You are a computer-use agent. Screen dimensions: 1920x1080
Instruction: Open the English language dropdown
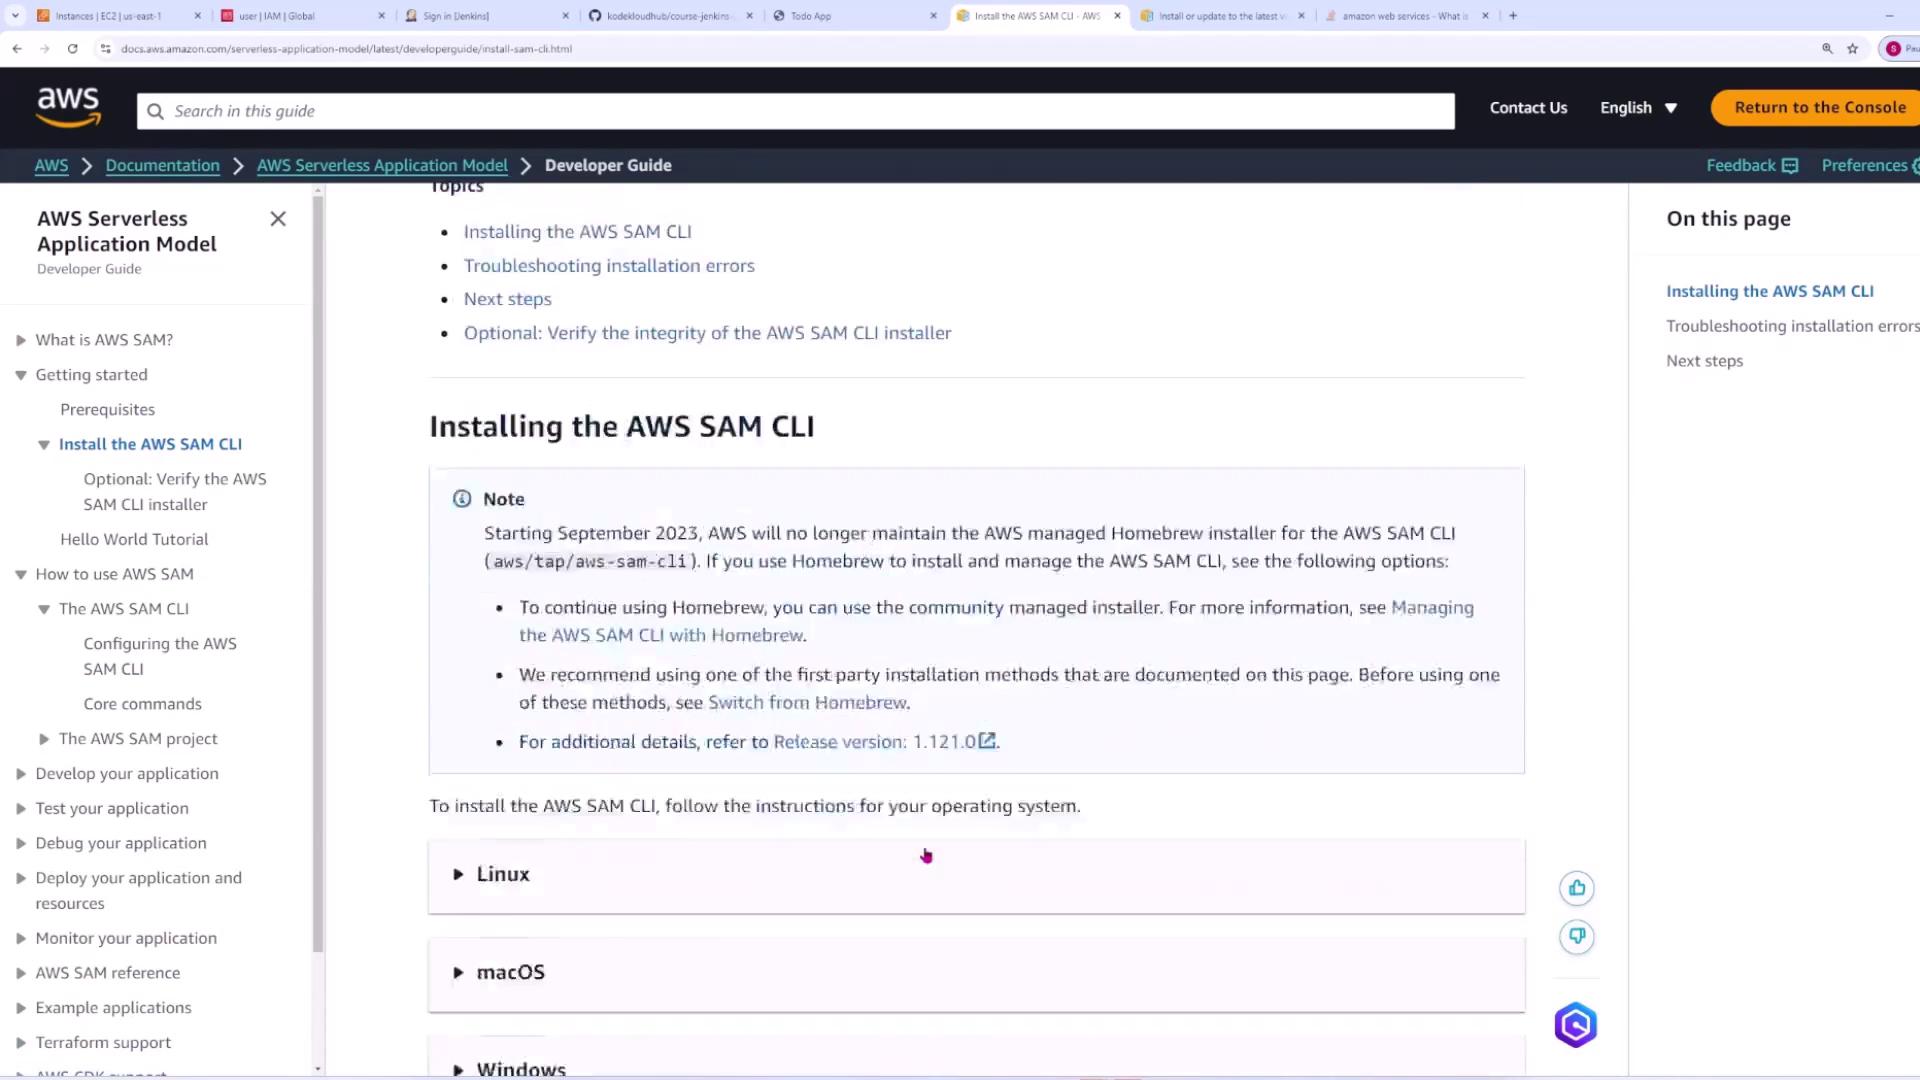1638,108
